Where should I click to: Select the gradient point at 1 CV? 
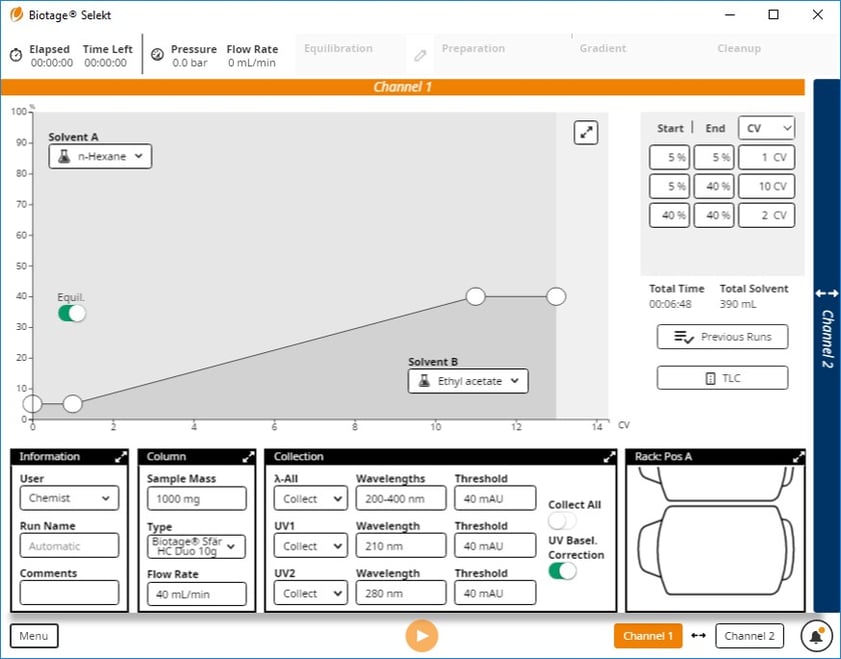tap(72, 404)
